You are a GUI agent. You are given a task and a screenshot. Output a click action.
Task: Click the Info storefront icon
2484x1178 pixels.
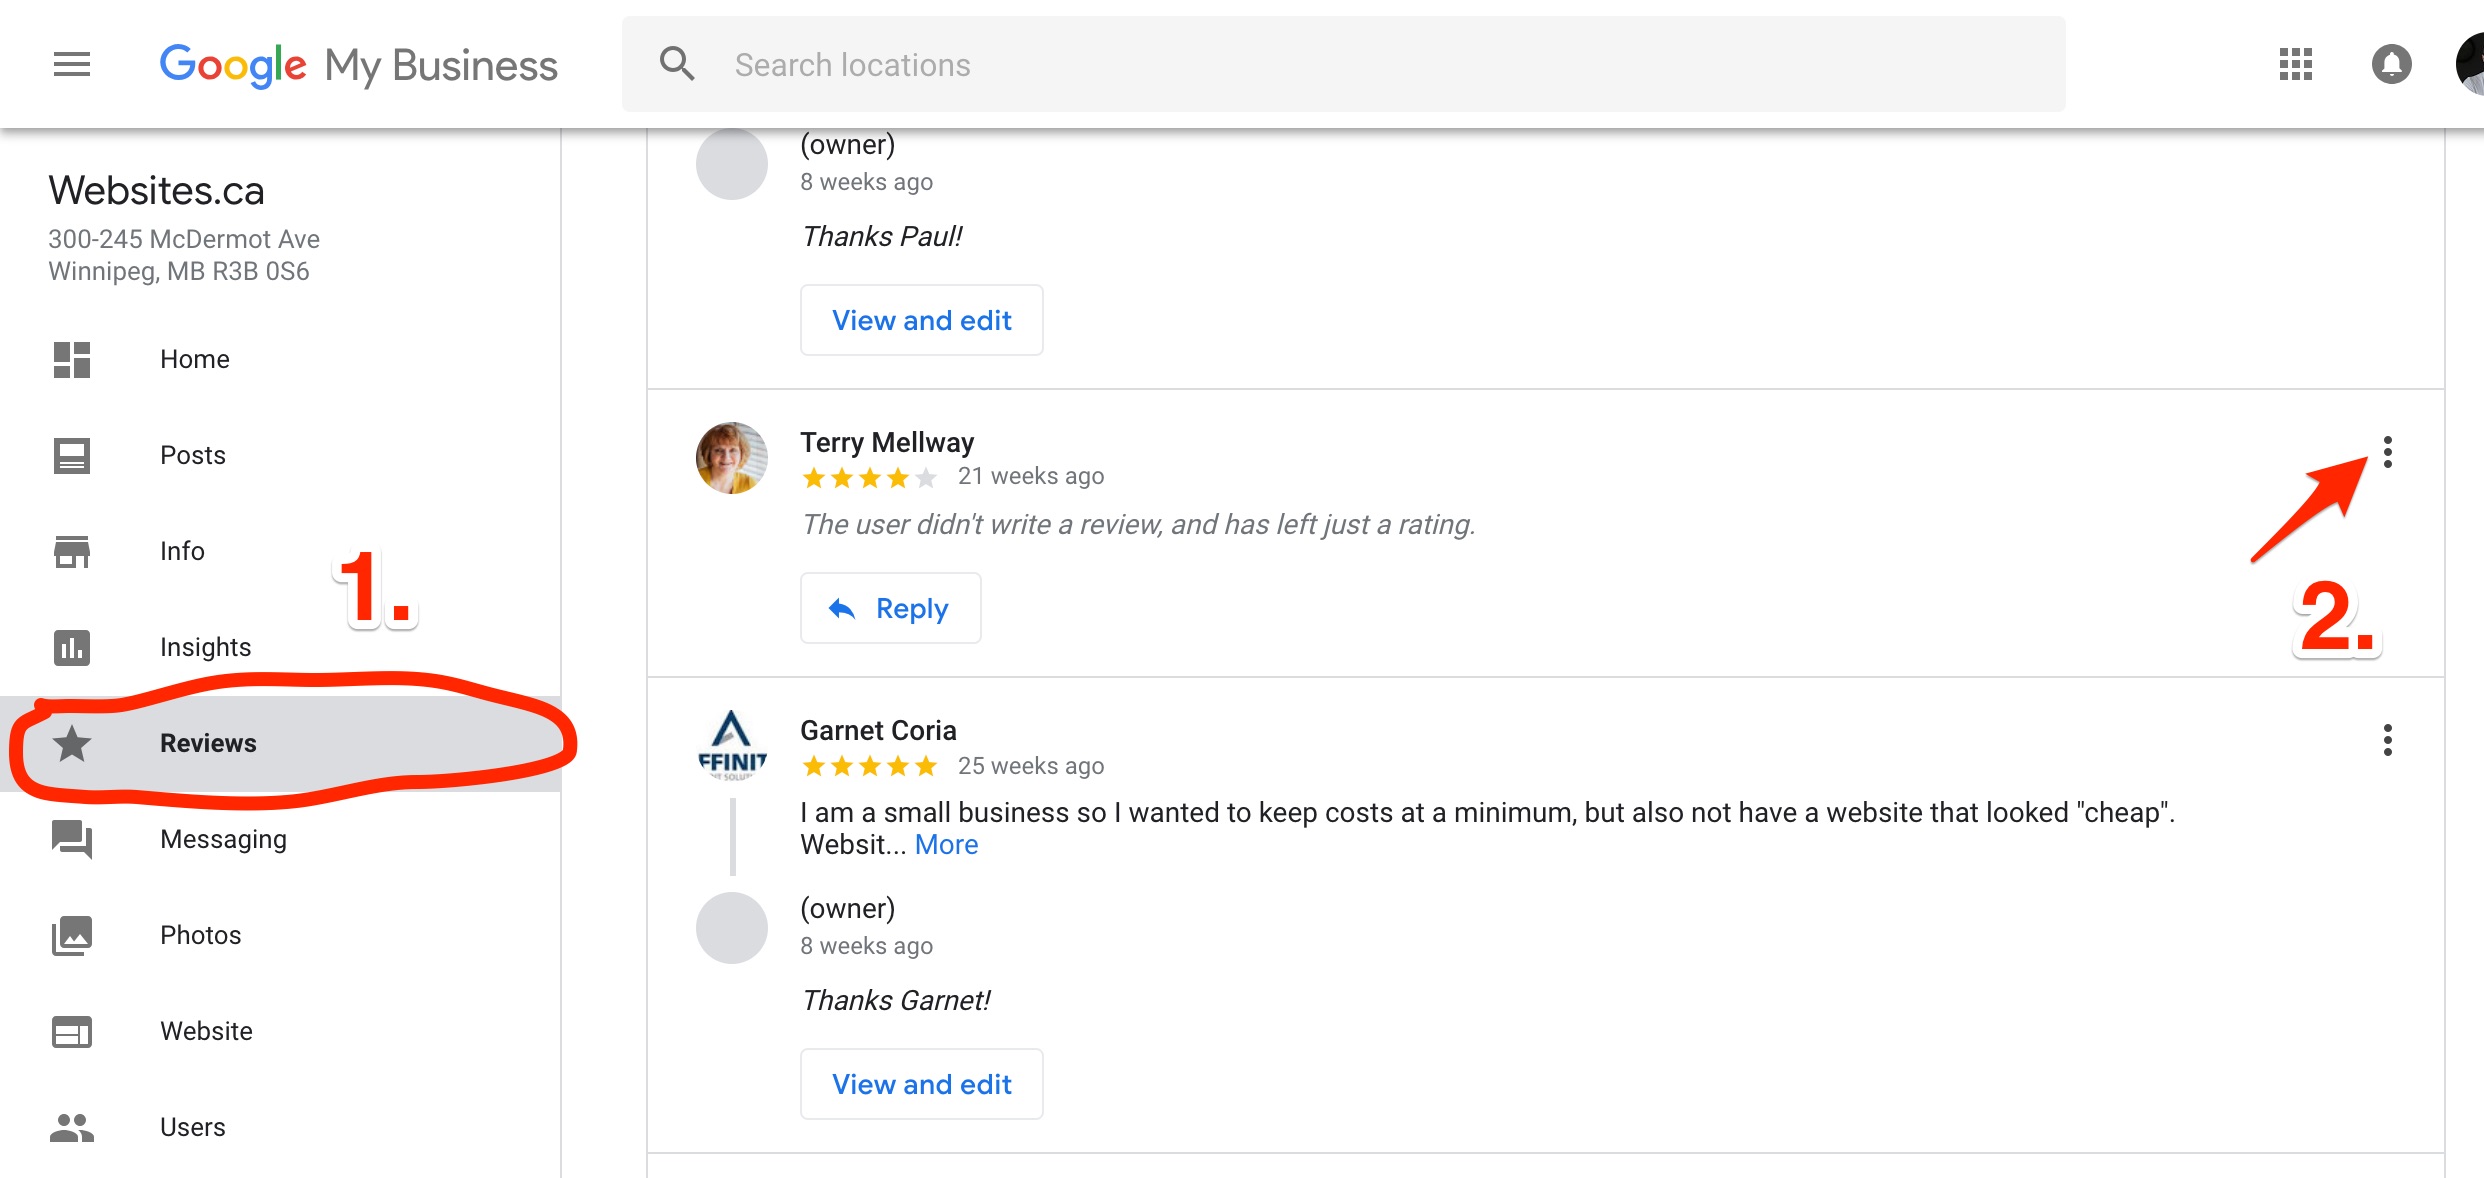pyautogui.click(x=72, y=551)
